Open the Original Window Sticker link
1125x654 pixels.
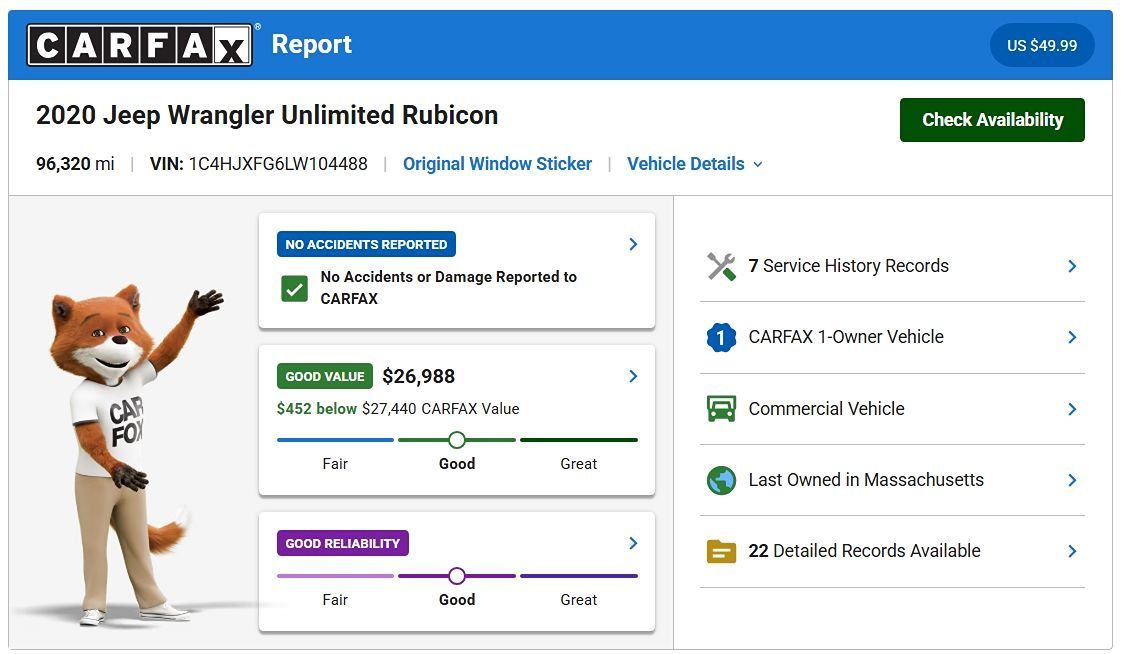[x=497, y=164]
